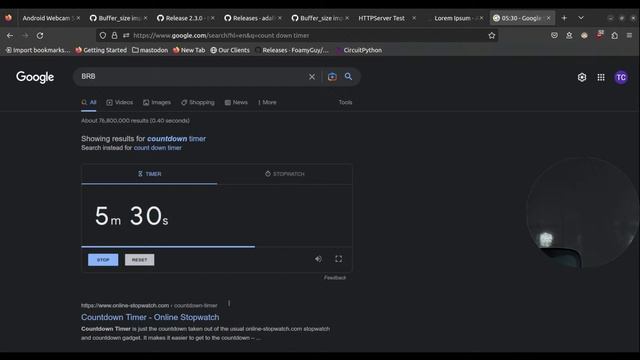Click the Save to Pocket icon
Screen dimensions: 640x360
[x=554, y=36]
